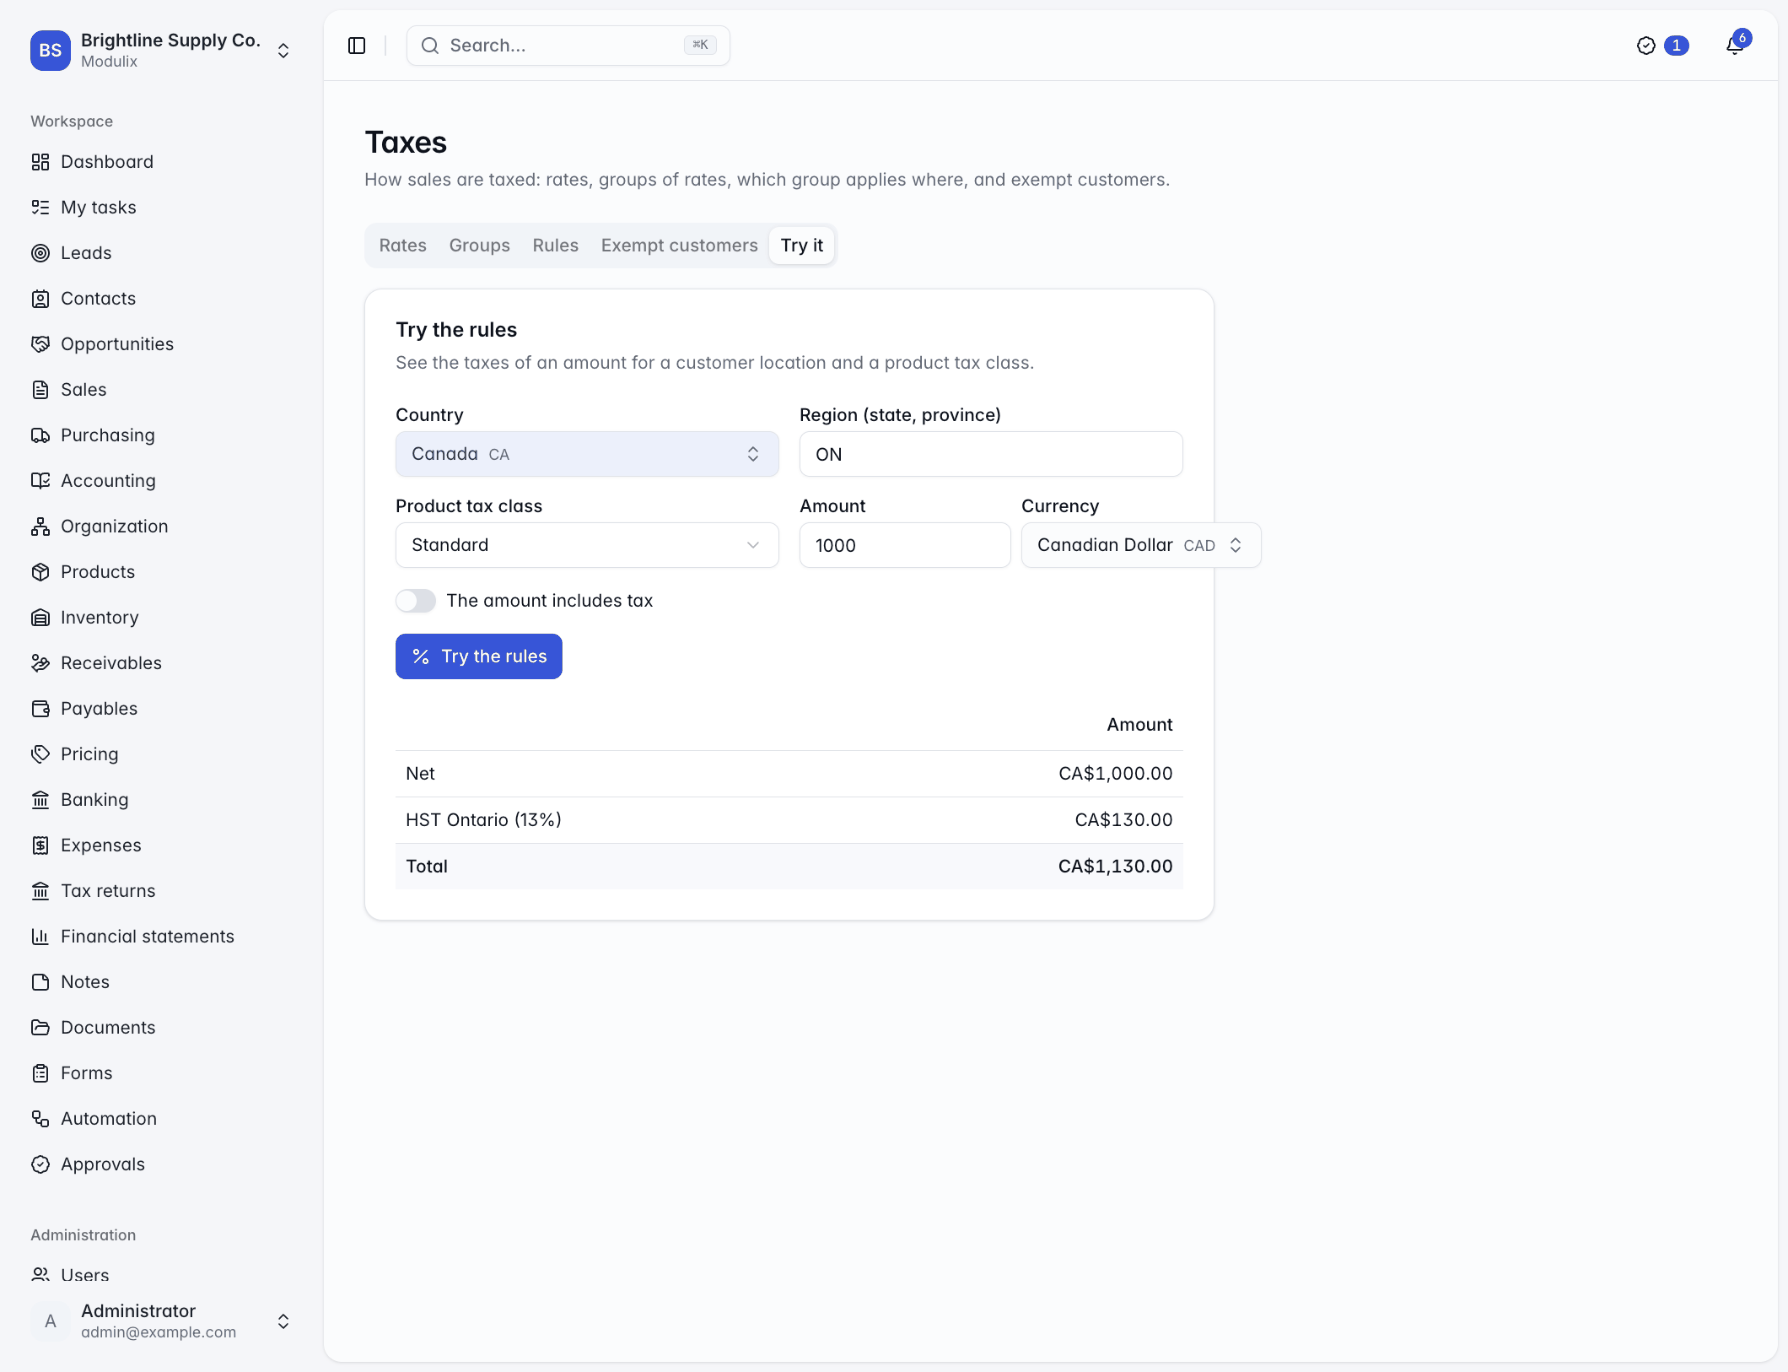Switch to the Exempt customers tab
The height and width of the screenshot is (1372, 1788).
click(x=679, y=246)
